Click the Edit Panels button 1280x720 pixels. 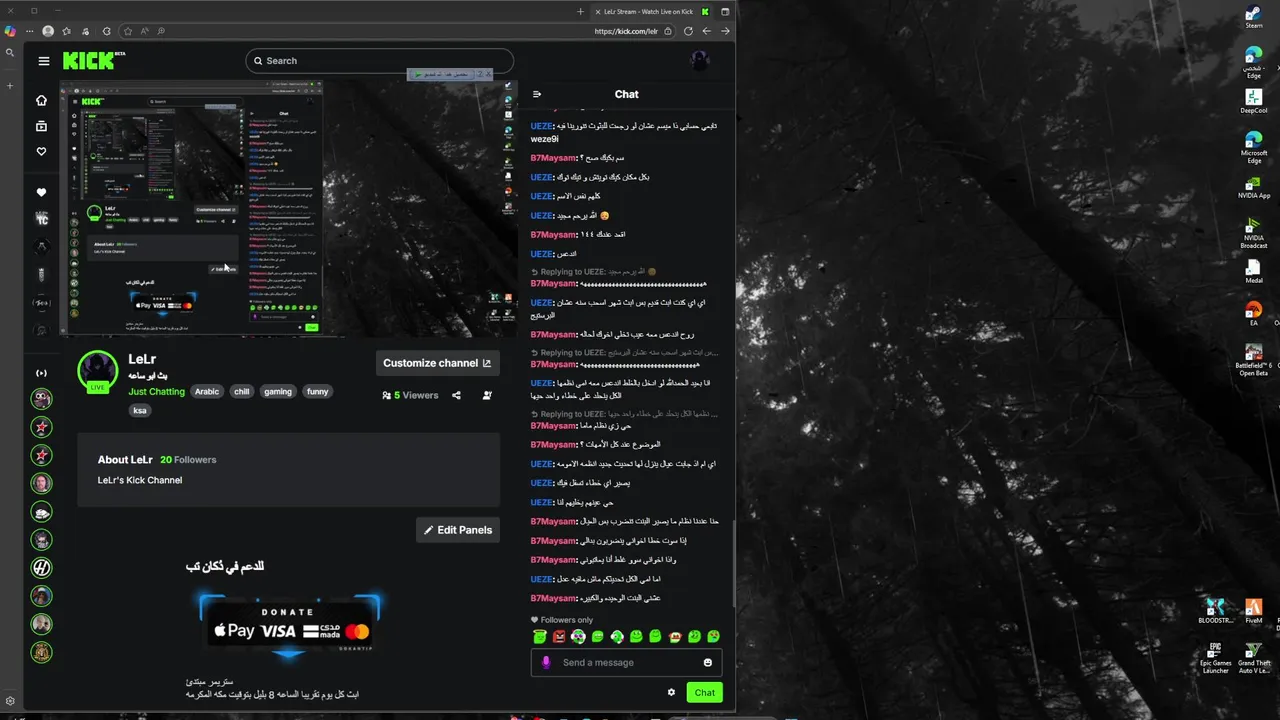point(458,530)
